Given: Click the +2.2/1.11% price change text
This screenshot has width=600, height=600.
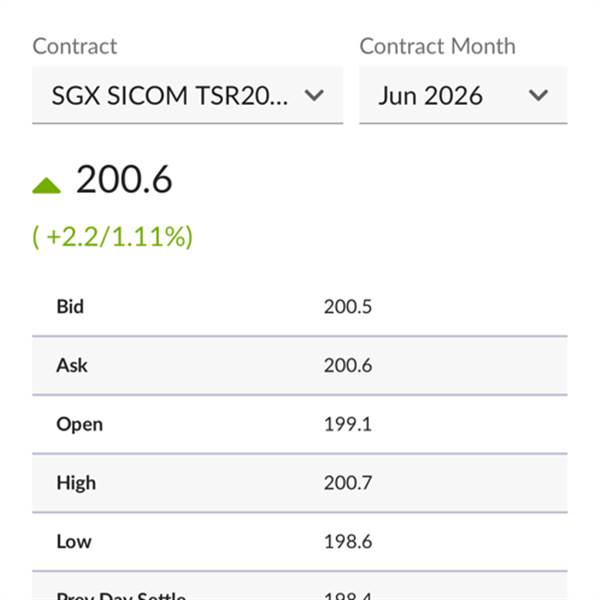Looking at the screenshot, I should (113, 237).
